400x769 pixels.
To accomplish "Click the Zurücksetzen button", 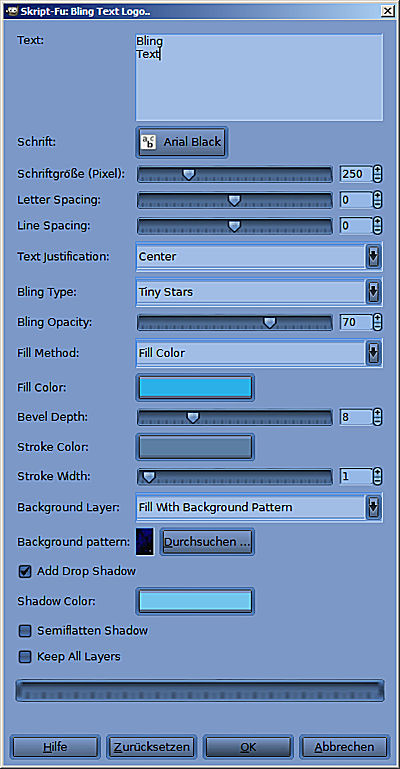I will pyautogui.click(x=151, y=747).
